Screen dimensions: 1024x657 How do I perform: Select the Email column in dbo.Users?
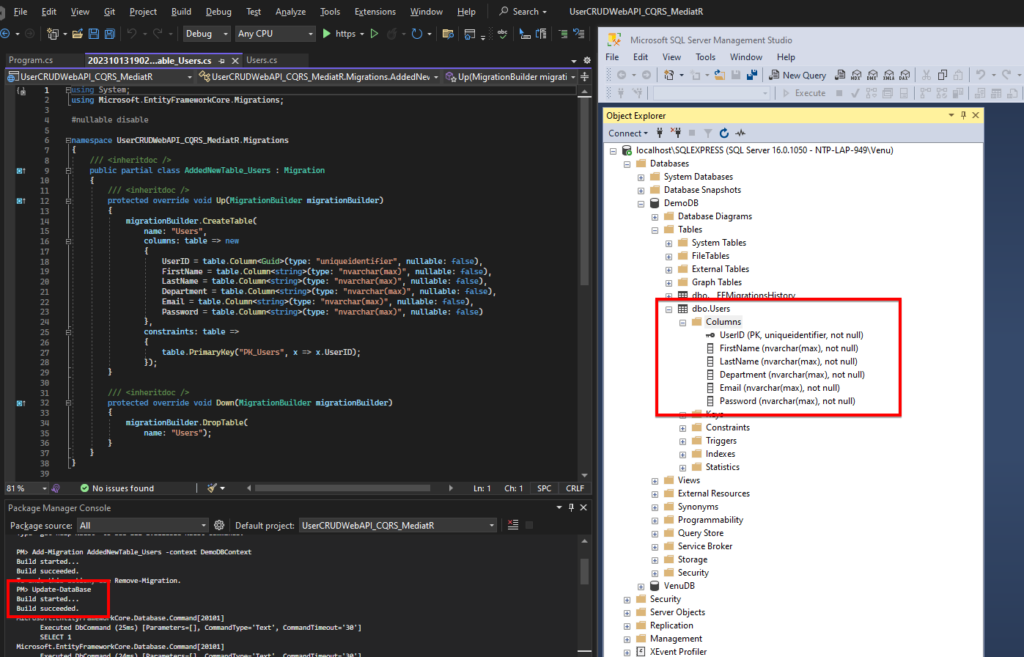click(779, 388)
